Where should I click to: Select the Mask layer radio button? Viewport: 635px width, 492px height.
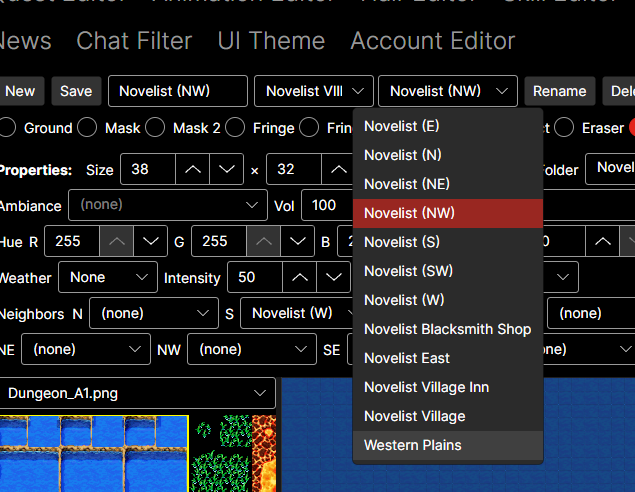tap(87, 128)
